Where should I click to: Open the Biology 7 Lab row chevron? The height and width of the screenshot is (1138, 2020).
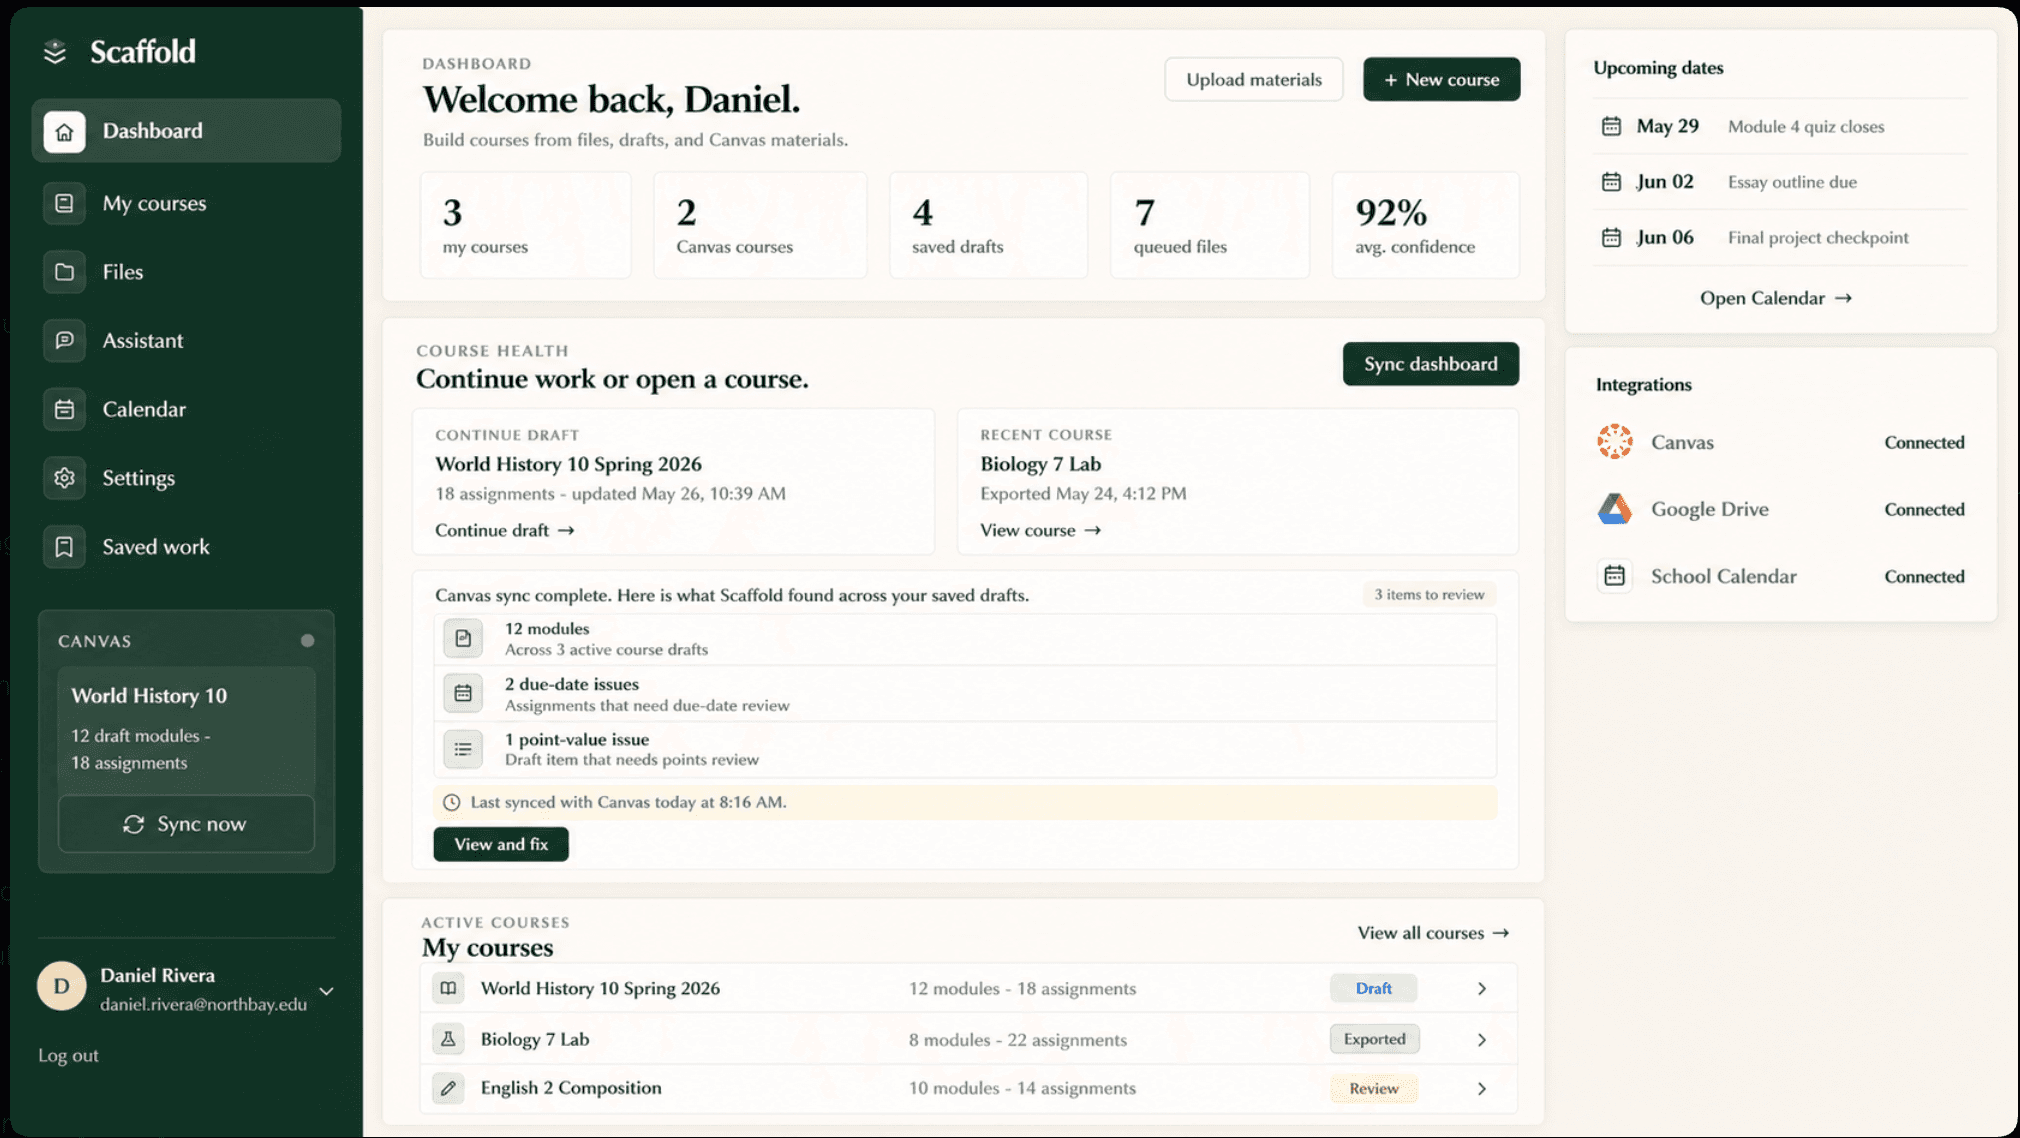[x=1482, y=1040]
